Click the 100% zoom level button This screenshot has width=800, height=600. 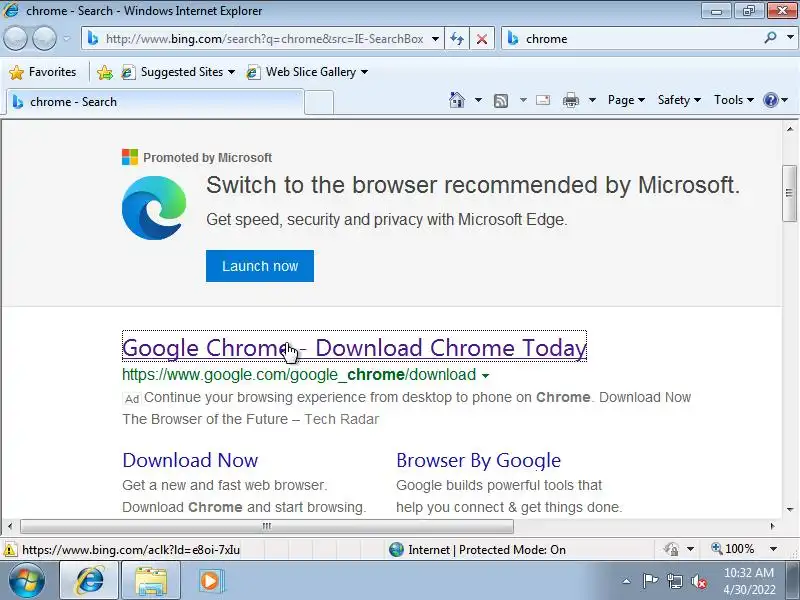[x=733, y=549]
